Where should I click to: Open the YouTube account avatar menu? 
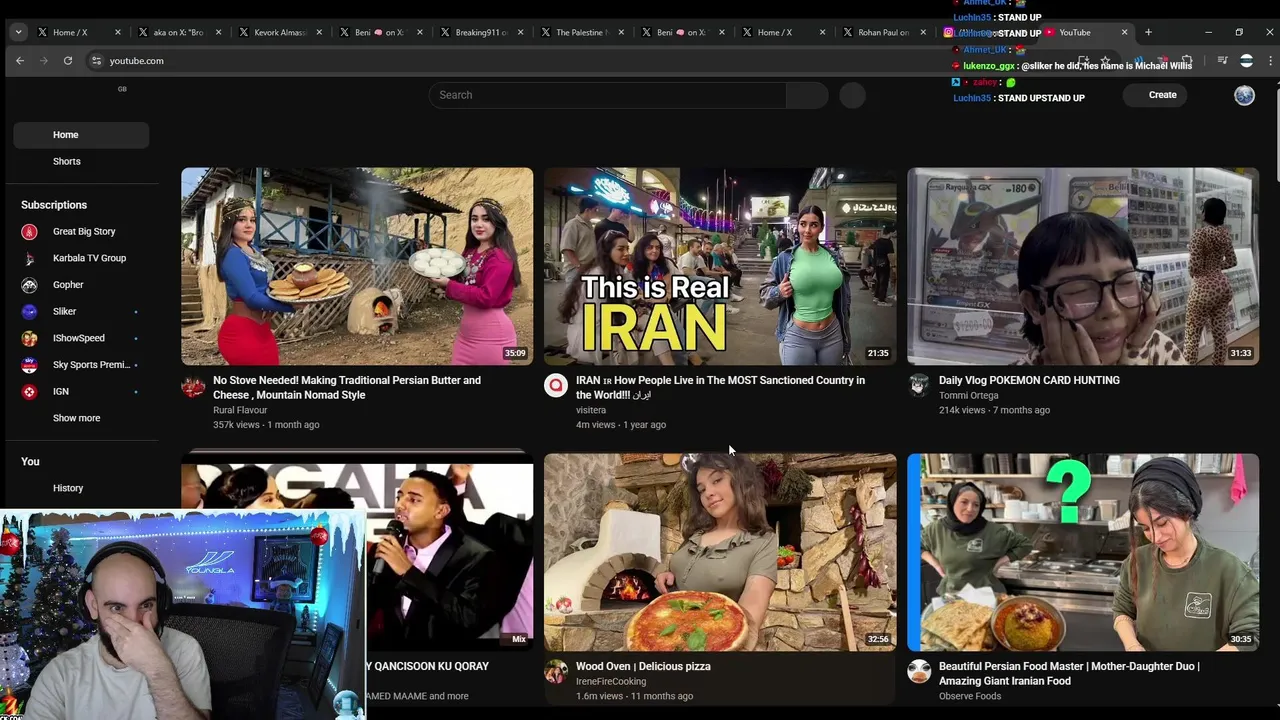point(1244,95)
